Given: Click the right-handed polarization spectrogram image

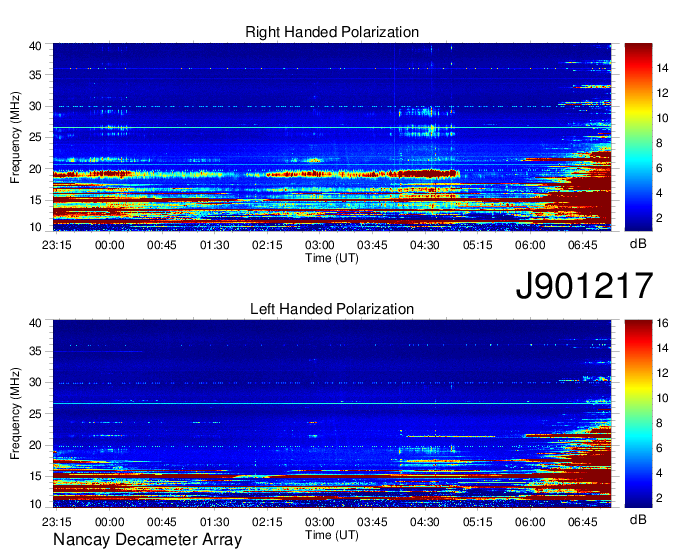Looking at the screenshot, I should (332, 137).
